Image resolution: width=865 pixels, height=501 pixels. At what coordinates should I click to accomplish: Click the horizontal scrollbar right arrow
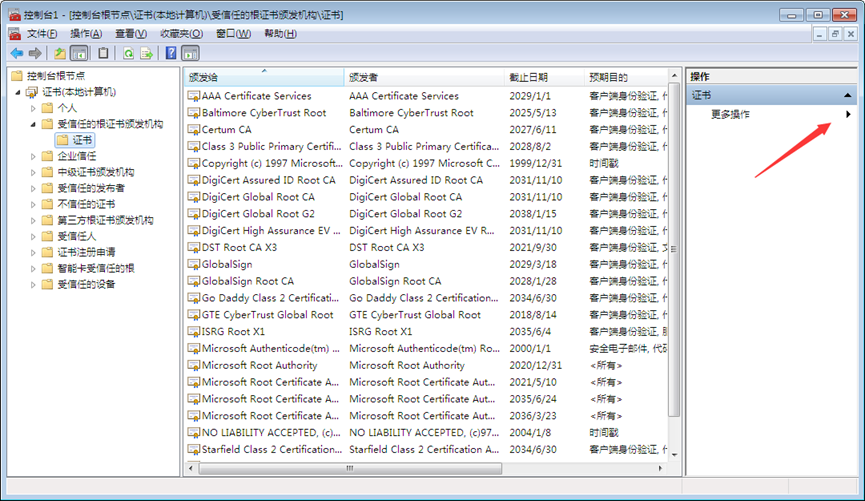click(x=660, y=468)
